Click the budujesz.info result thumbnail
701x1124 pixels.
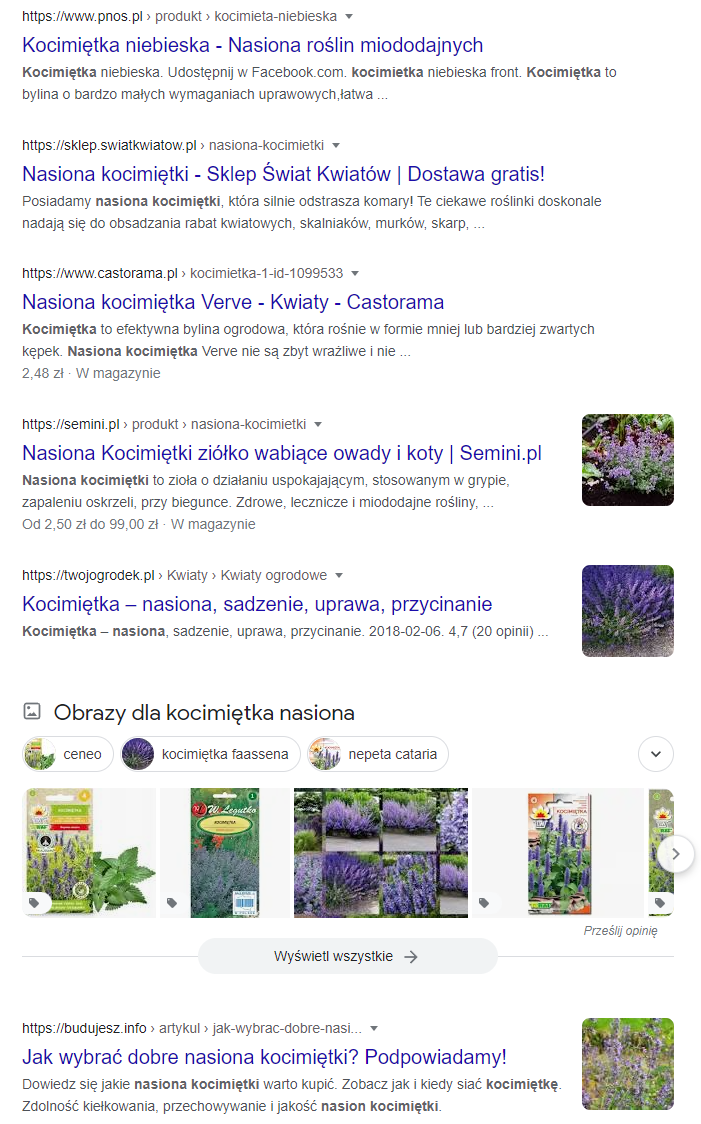(x=628, y=1064)
